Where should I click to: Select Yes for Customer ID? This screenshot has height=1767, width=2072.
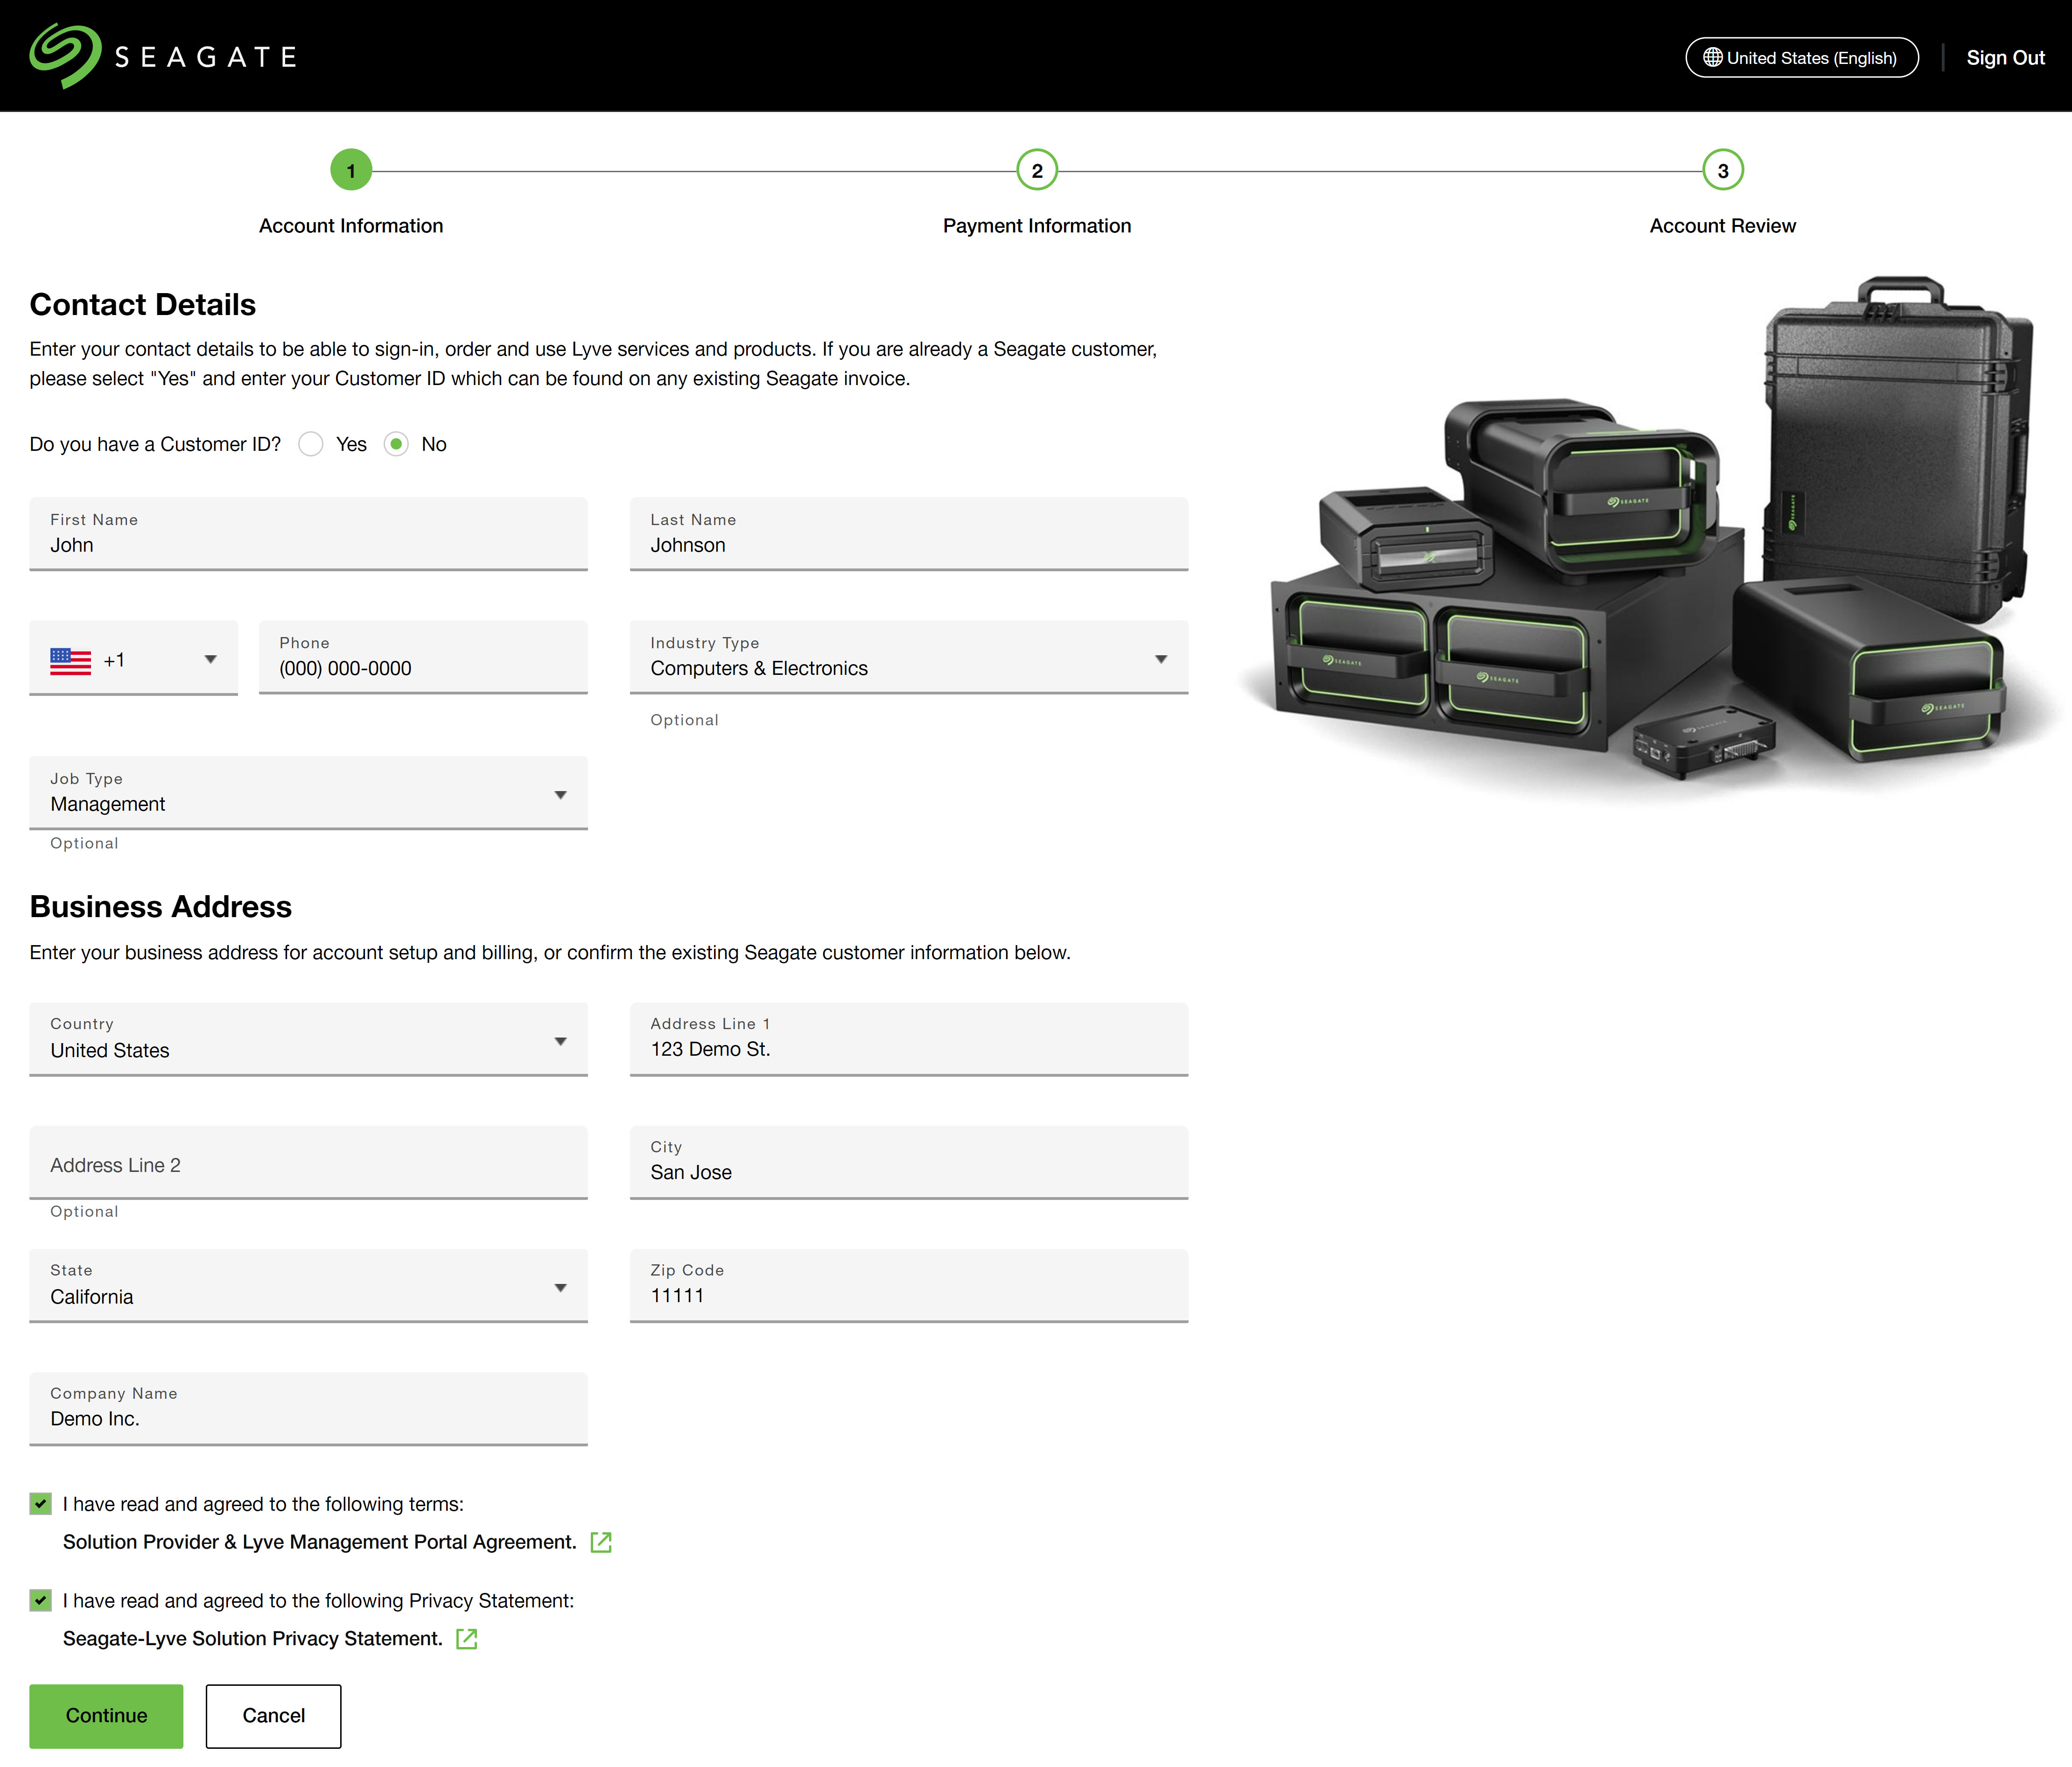311,444
